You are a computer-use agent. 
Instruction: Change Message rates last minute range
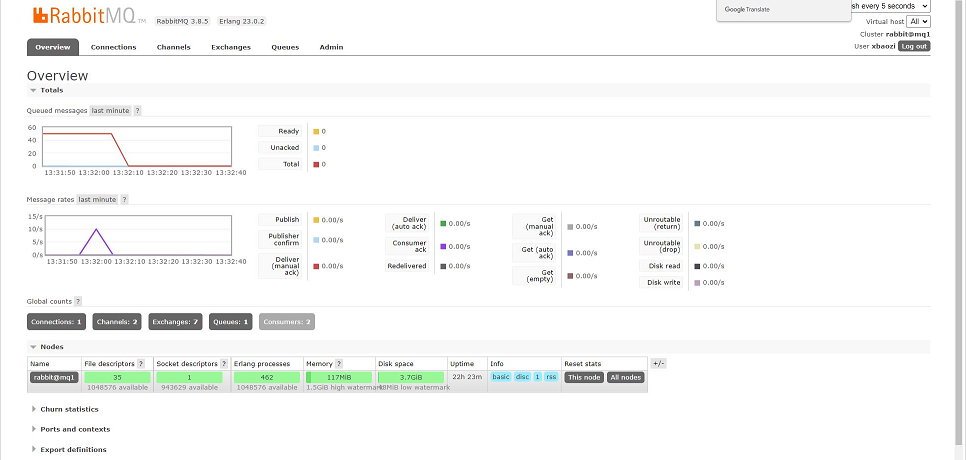(97, 200)
